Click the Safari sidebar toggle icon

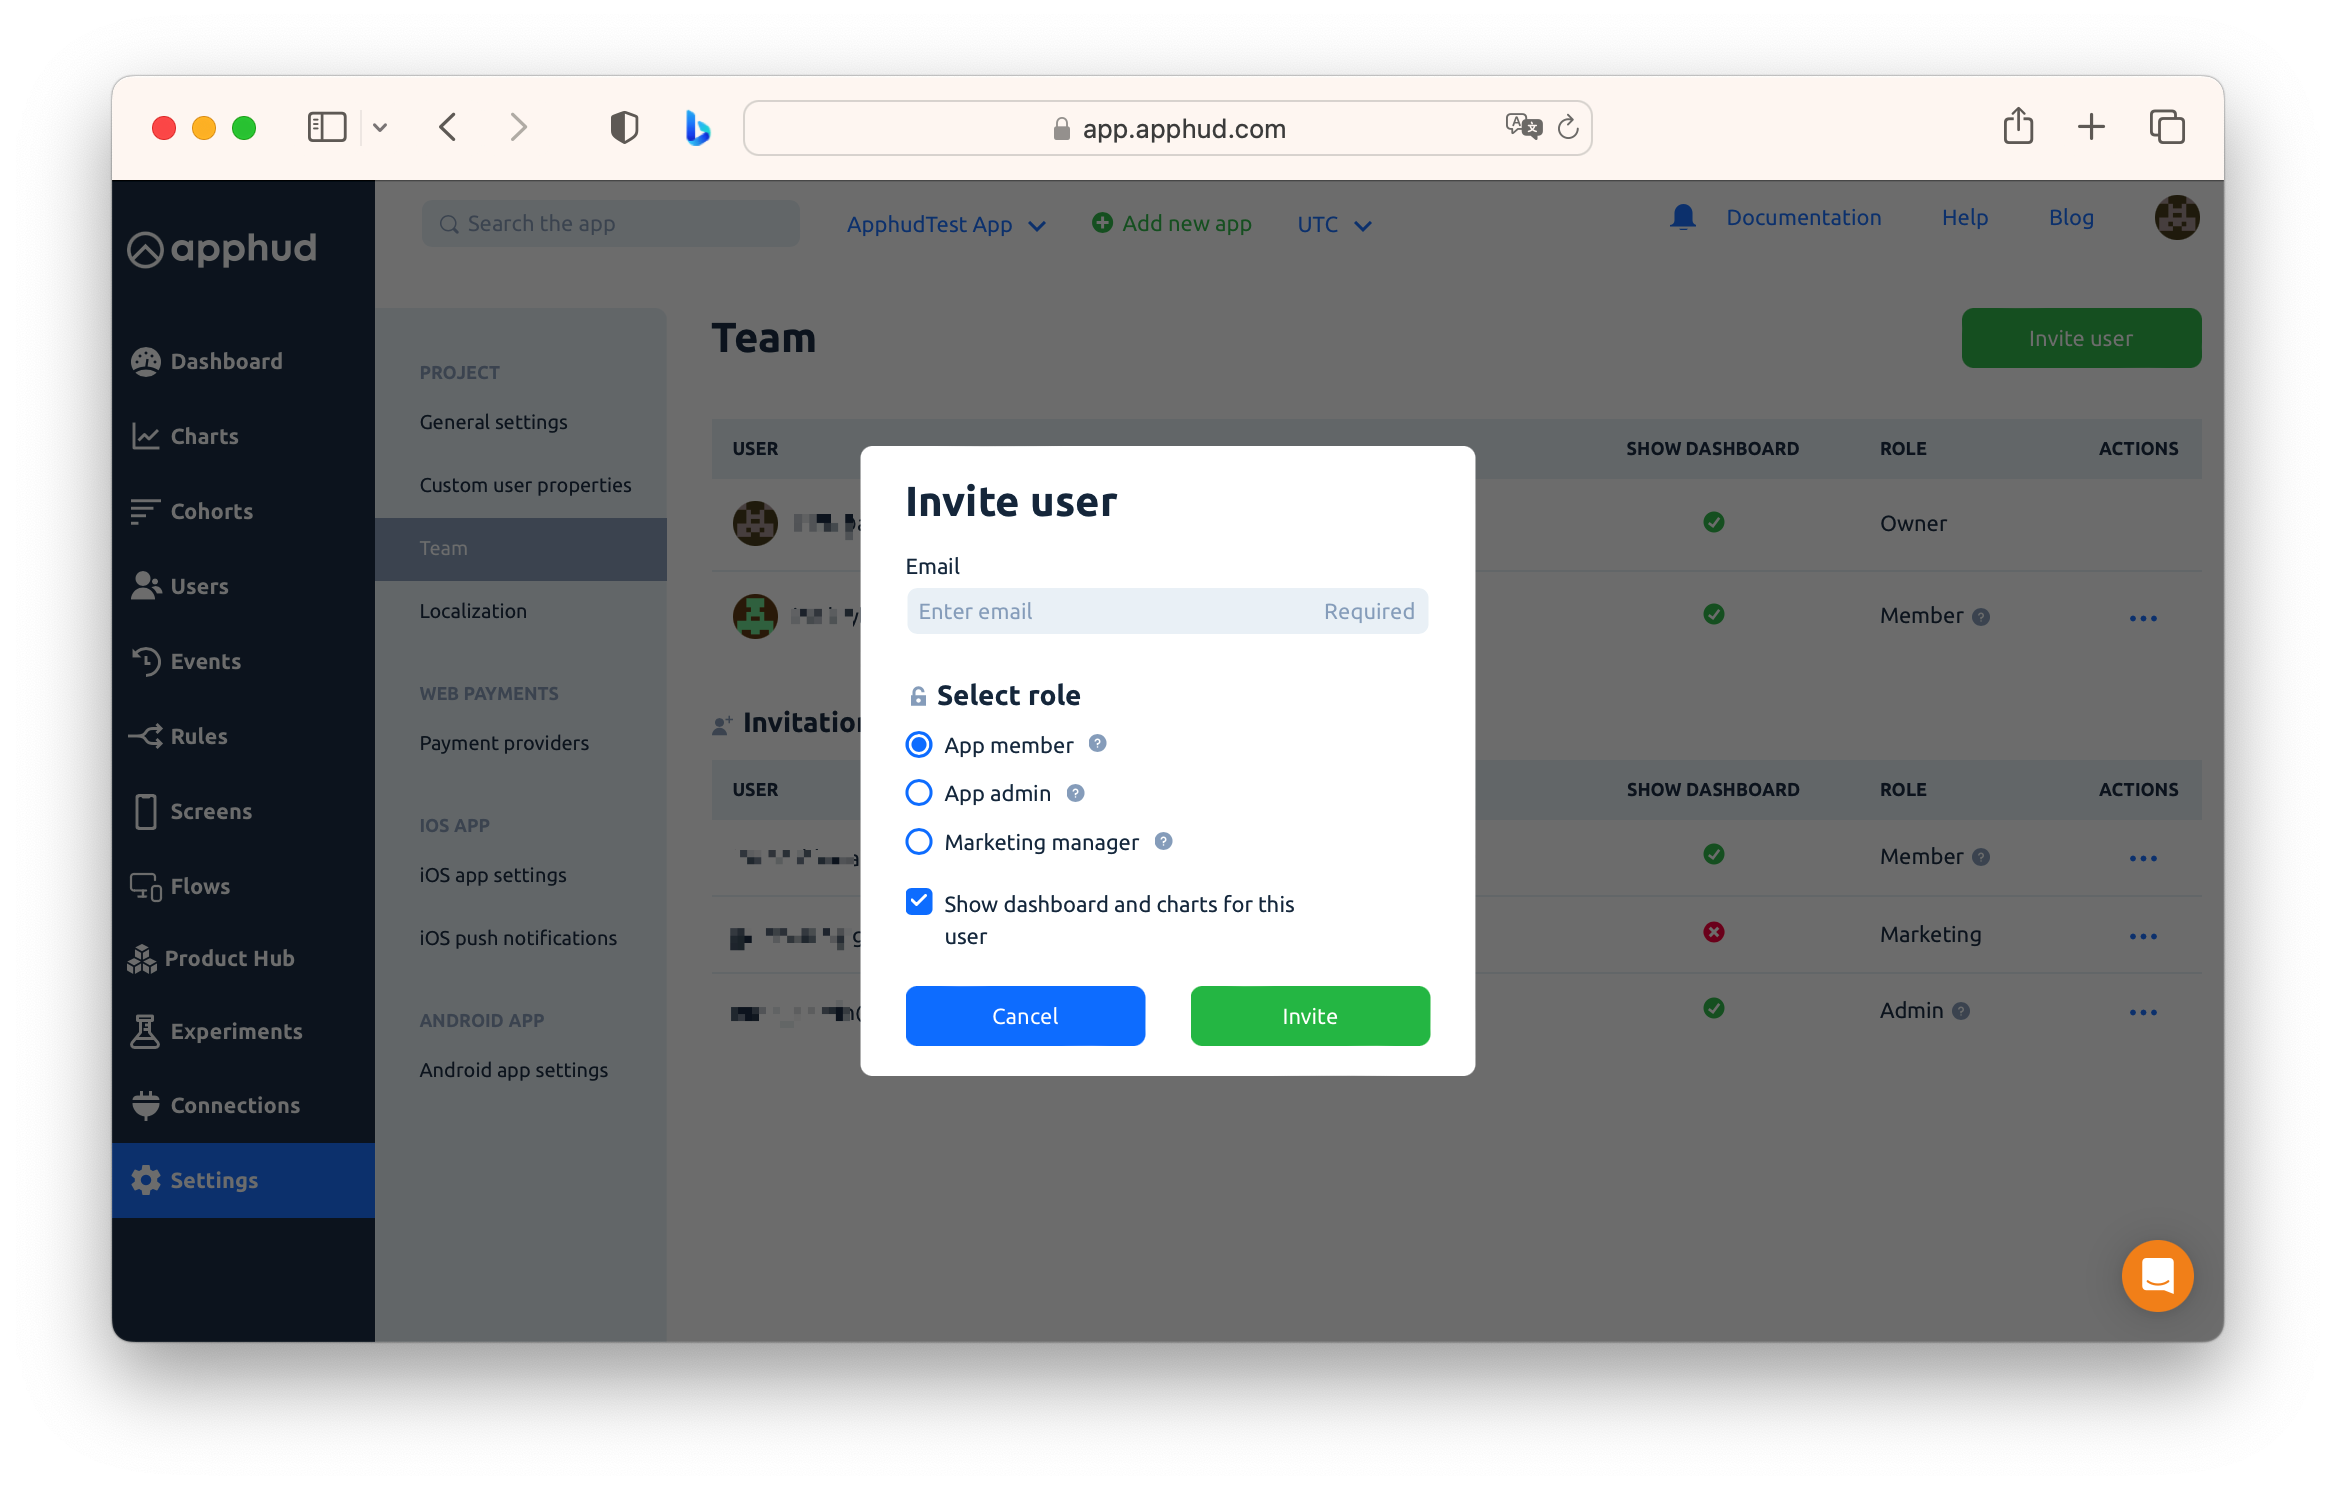(x=326, y=127)
